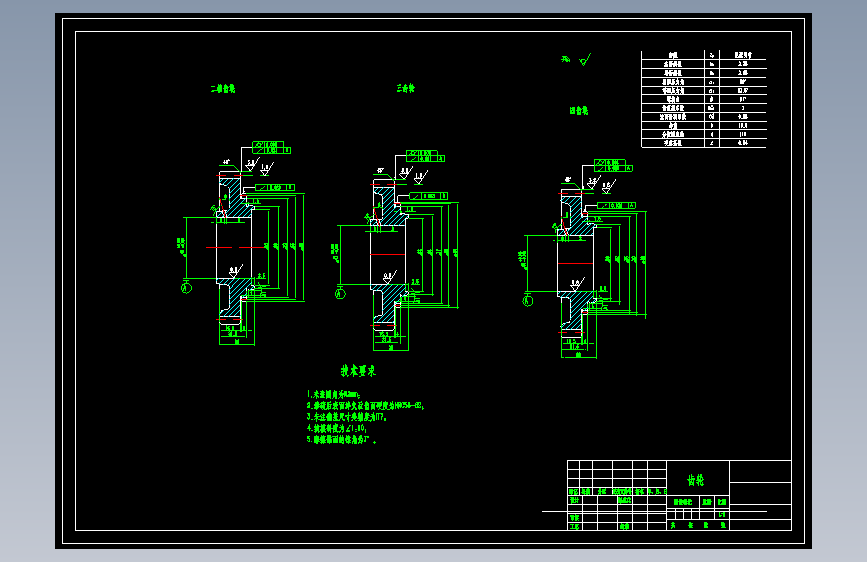867x562 pixels.
Task: Select the surface roughness symbol near the parameter table
Action: 584,60
